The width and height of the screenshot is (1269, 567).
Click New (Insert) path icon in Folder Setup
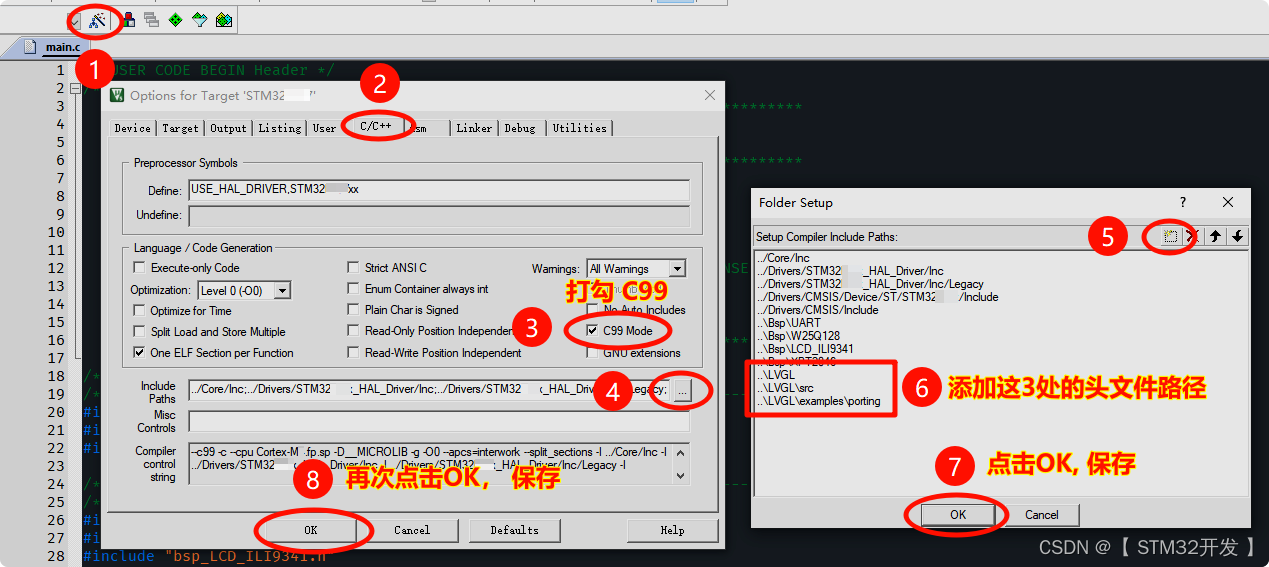pyautogui.click(x=1170, y=236)
